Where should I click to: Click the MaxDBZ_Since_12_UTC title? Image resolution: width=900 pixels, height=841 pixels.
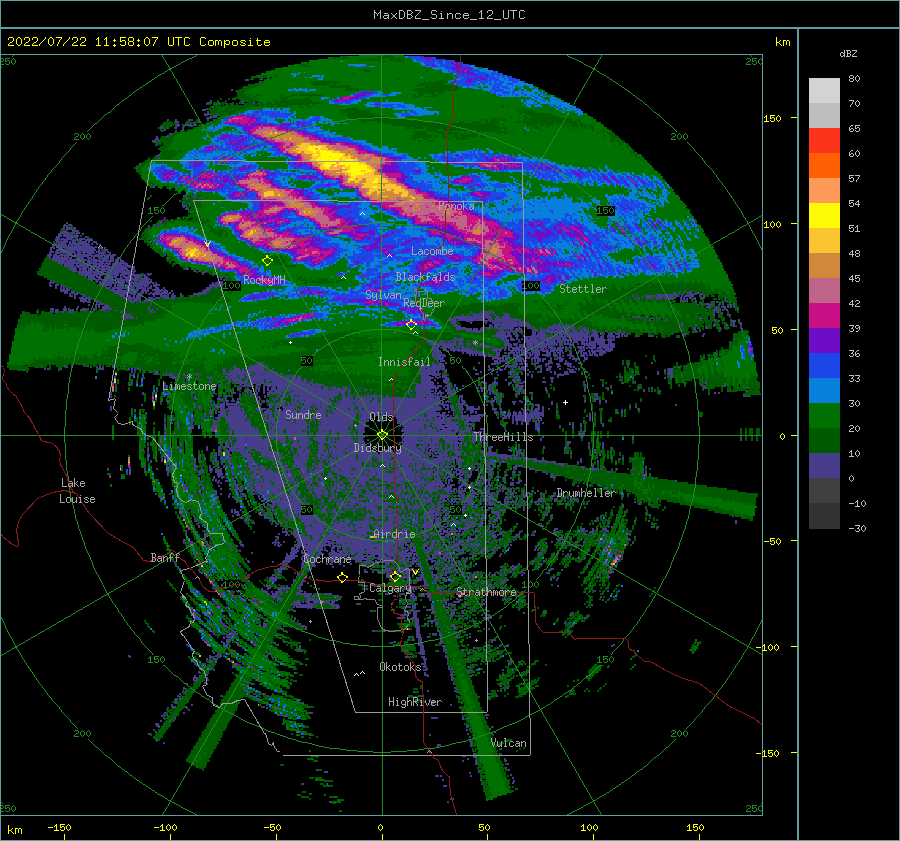[449, 15]
